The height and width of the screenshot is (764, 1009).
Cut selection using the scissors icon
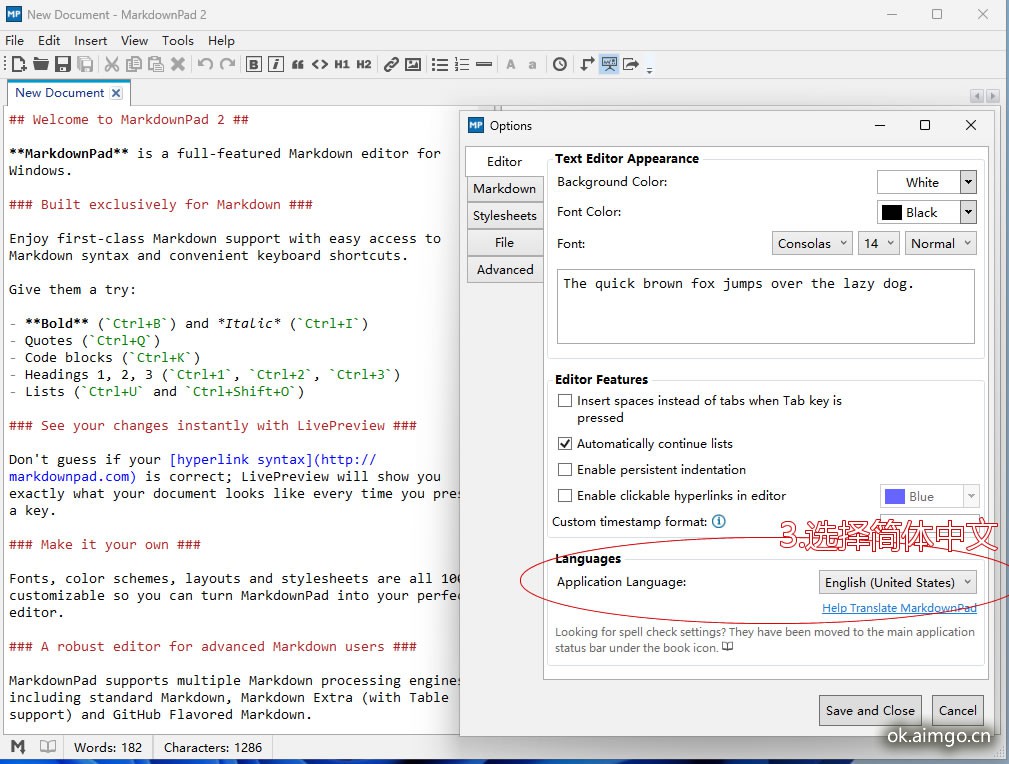(112, 64)
